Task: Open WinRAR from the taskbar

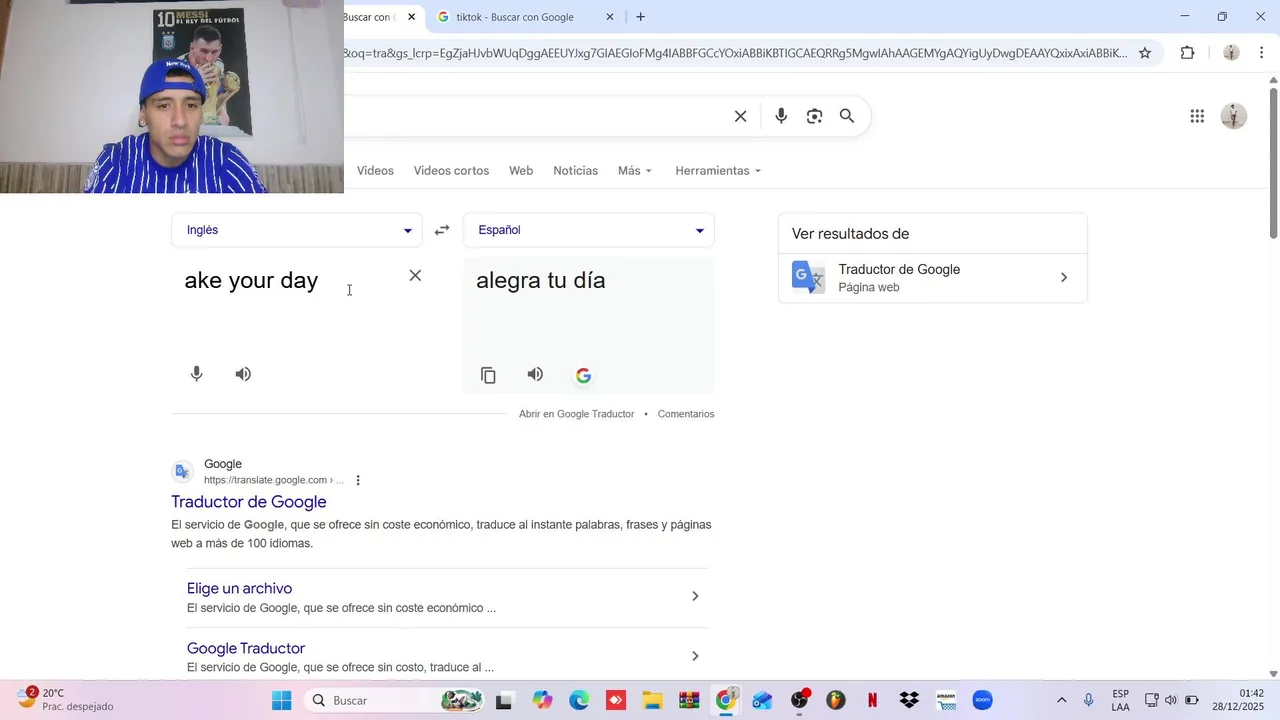Action: [x=689, y=700]
